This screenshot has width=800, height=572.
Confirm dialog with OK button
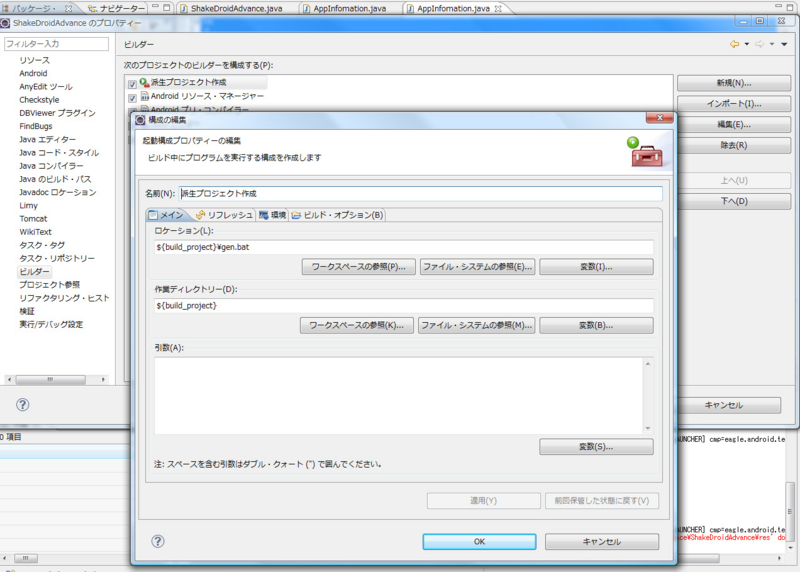(480, 542)
